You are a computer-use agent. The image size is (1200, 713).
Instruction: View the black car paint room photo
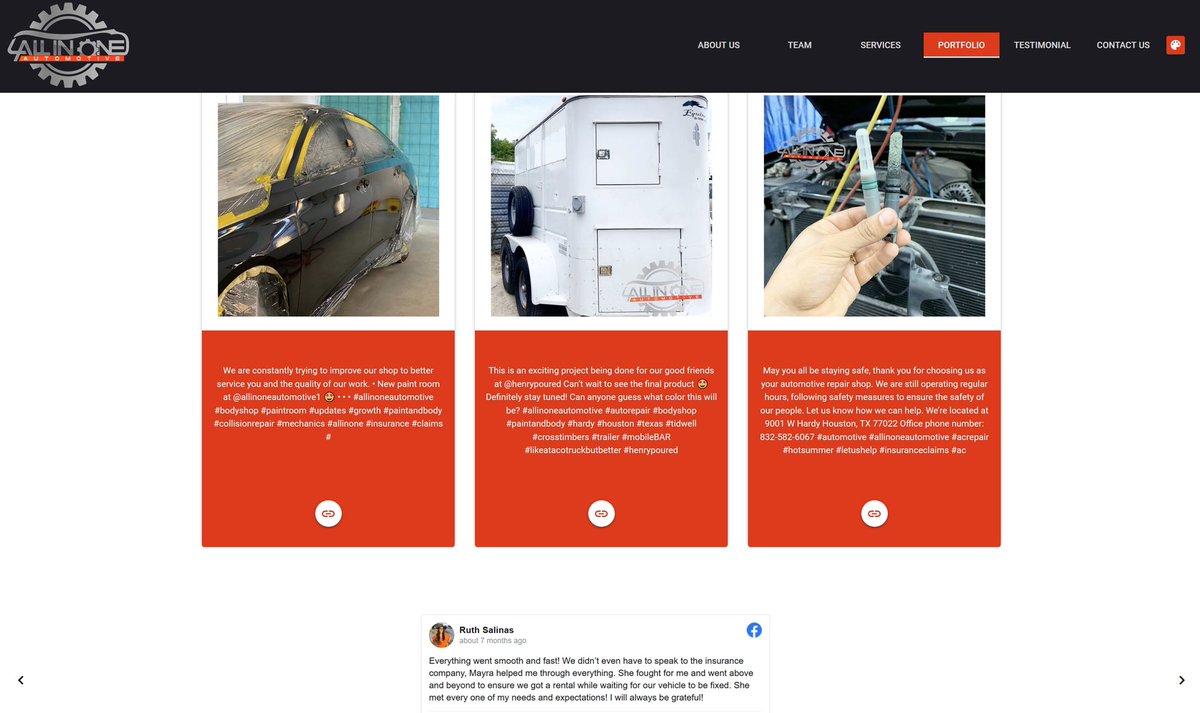(328, 206)
